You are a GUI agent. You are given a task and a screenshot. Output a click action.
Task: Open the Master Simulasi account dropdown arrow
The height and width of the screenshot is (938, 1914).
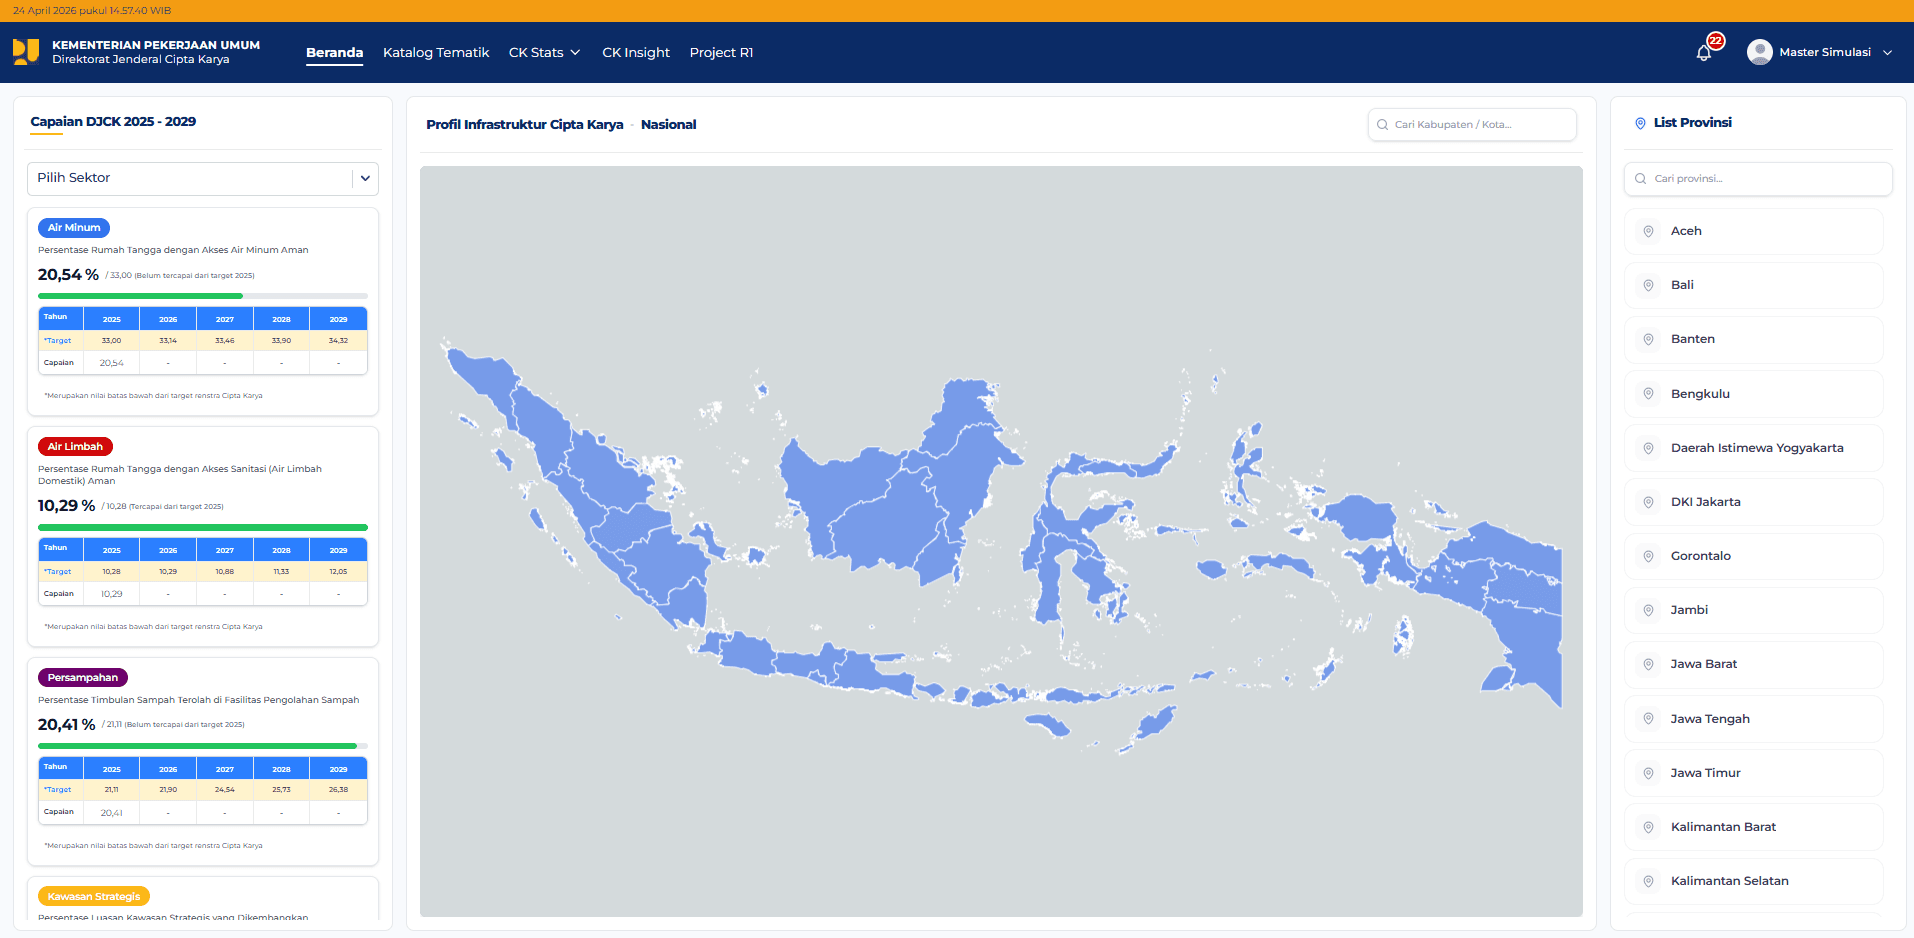click(1887, 53)
